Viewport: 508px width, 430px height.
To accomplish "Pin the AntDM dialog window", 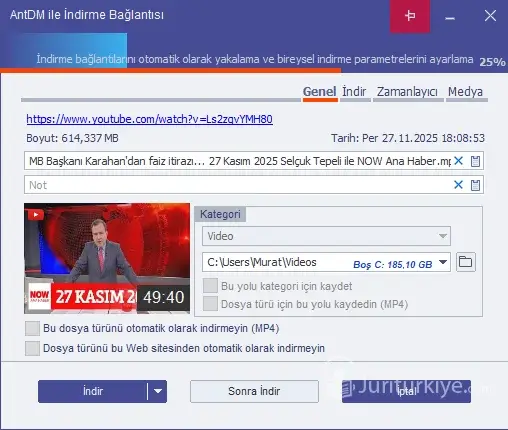I will click(x=410, y=16).
